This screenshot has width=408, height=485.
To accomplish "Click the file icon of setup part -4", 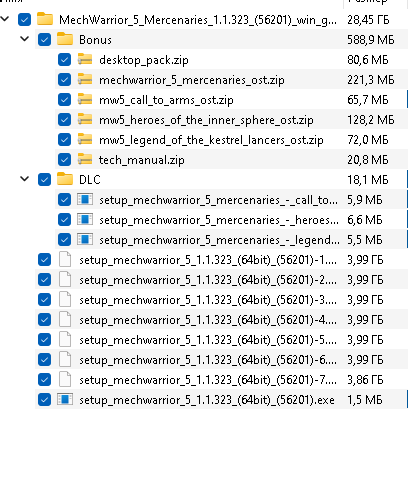I will [x=65, y=319].
